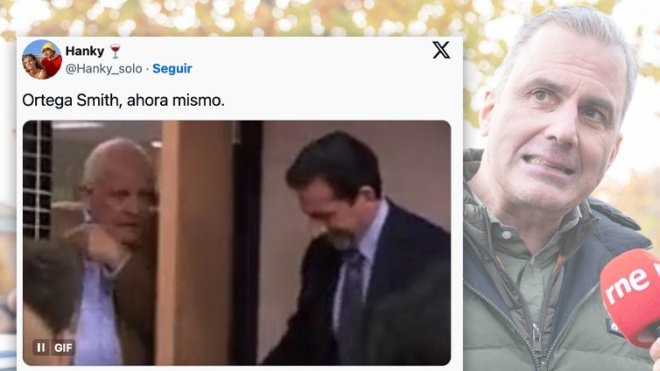Click the GIF badge label
Viewport: 660px width, 371px height.
(63, 348)
